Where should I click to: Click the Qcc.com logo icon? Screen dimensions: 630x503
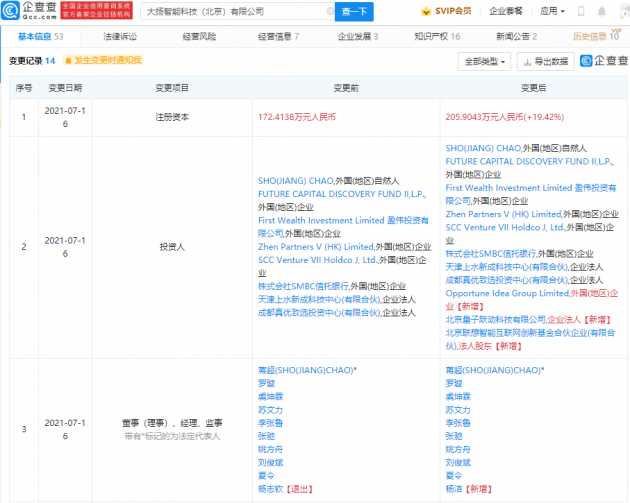coord(10,10)
